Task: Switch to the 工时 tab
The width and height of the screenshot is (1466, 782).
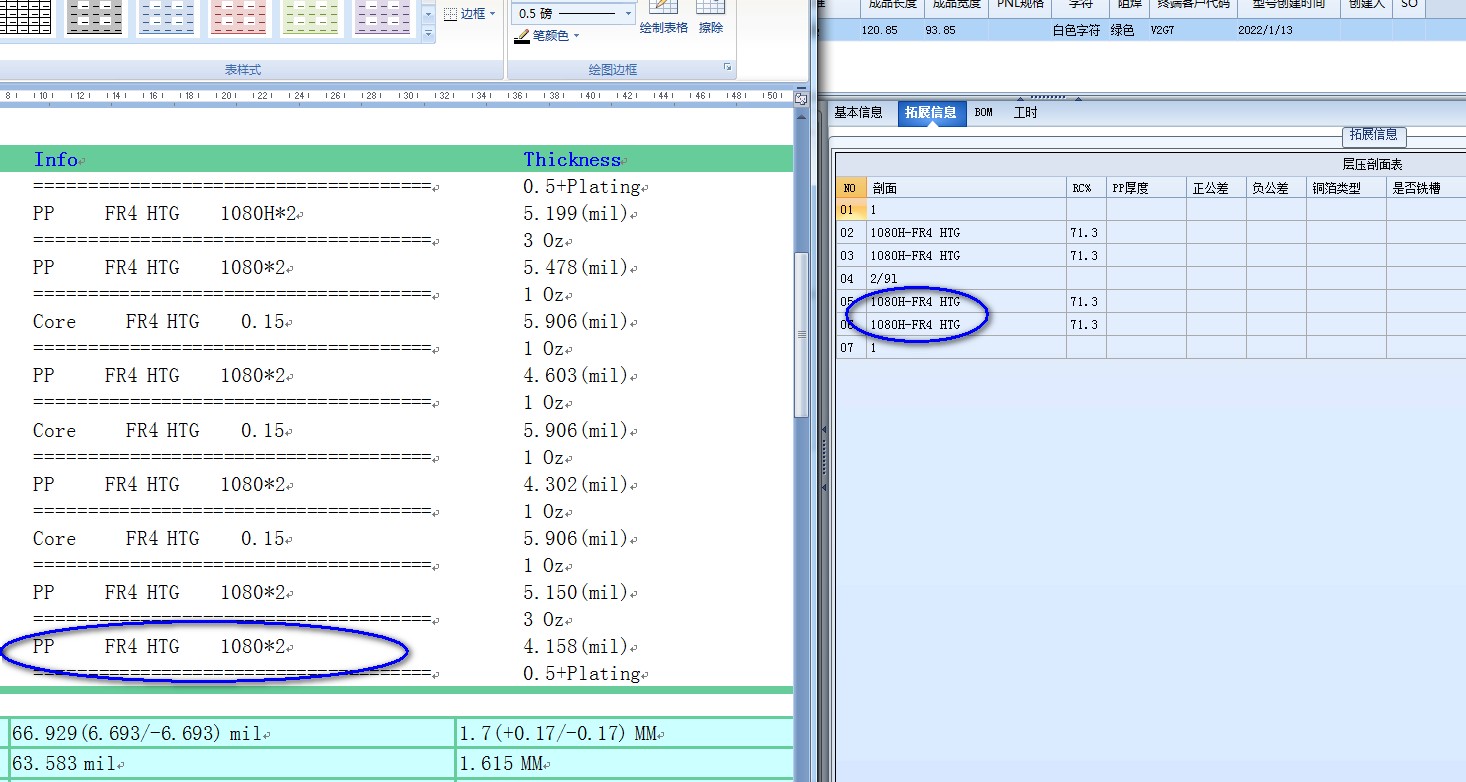Action: click(1026, 112)
